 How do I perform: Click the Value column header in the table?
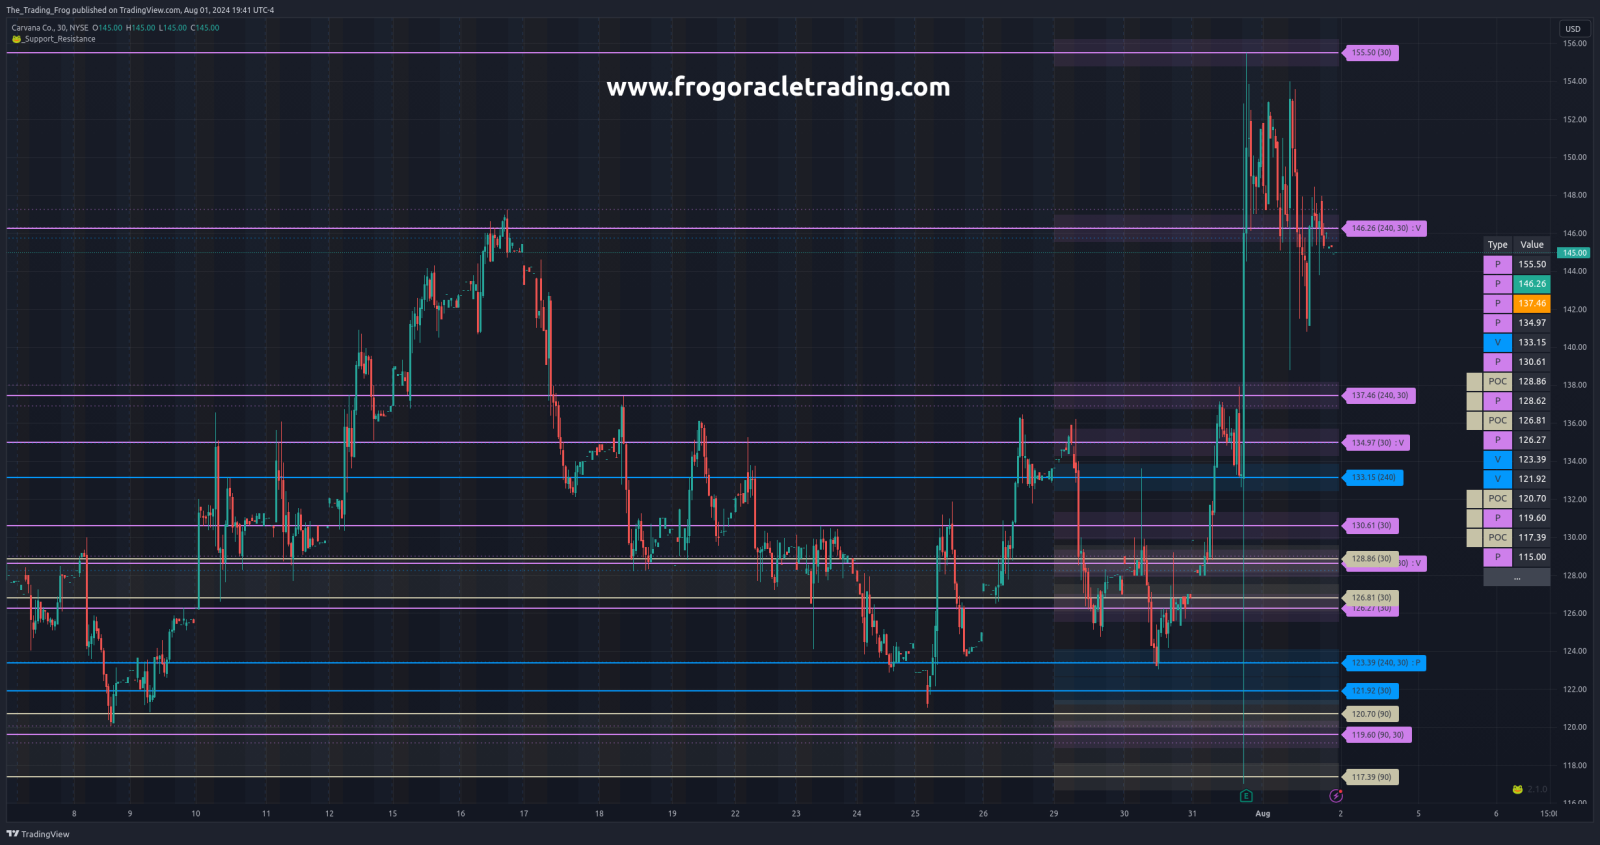tap(1532, 245)
